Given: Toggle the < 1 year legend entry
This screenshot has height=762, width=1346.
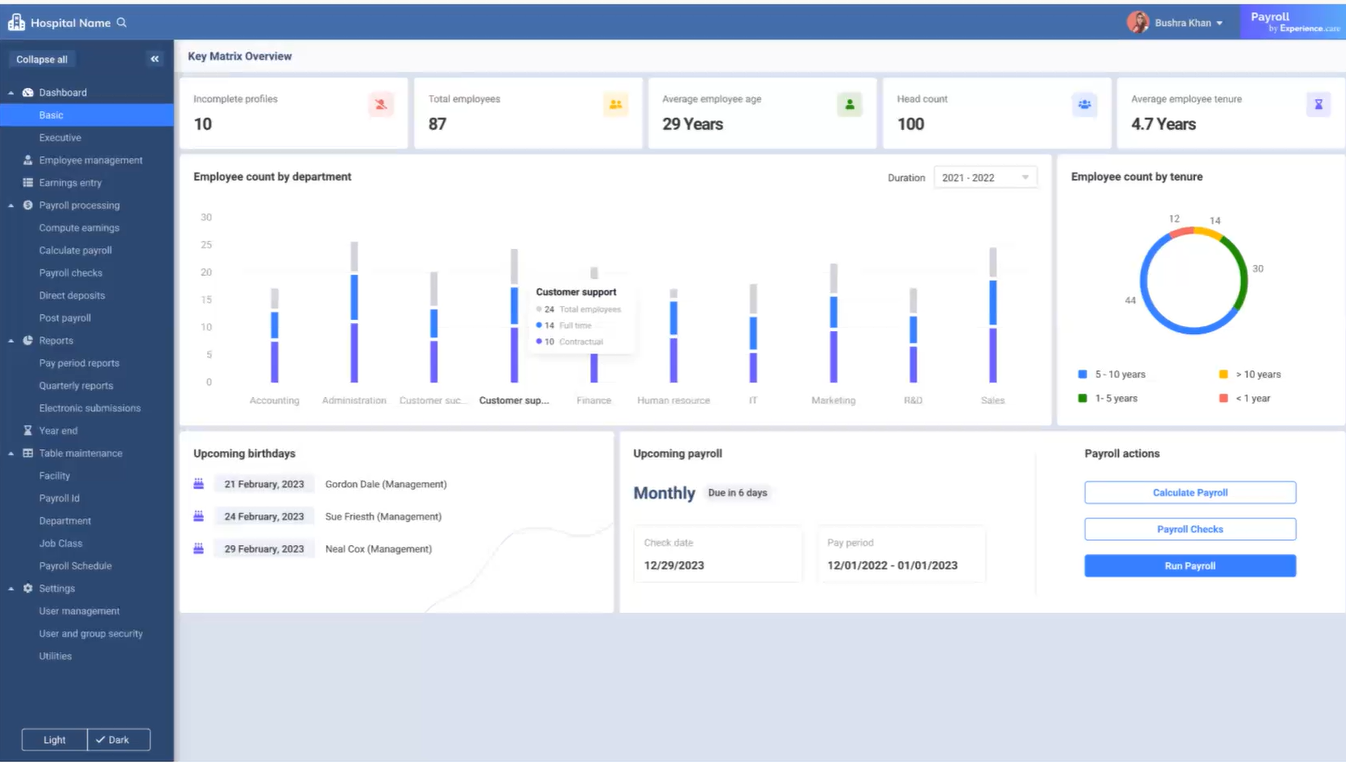Looking at the screenshot, I should pos(1244,398).
